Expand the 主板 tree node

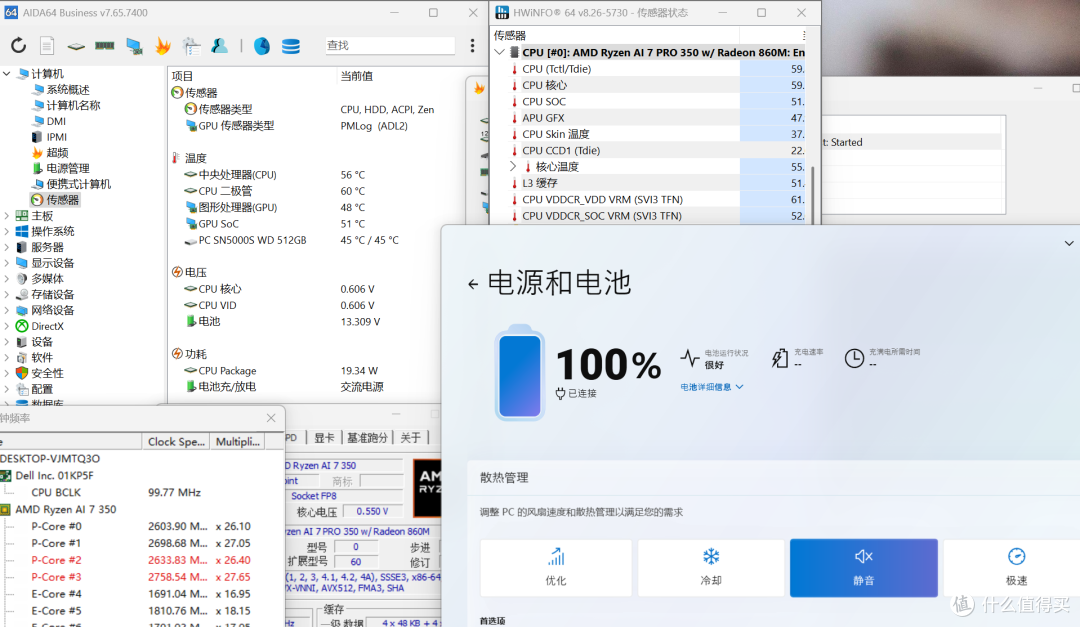(7, 216)
